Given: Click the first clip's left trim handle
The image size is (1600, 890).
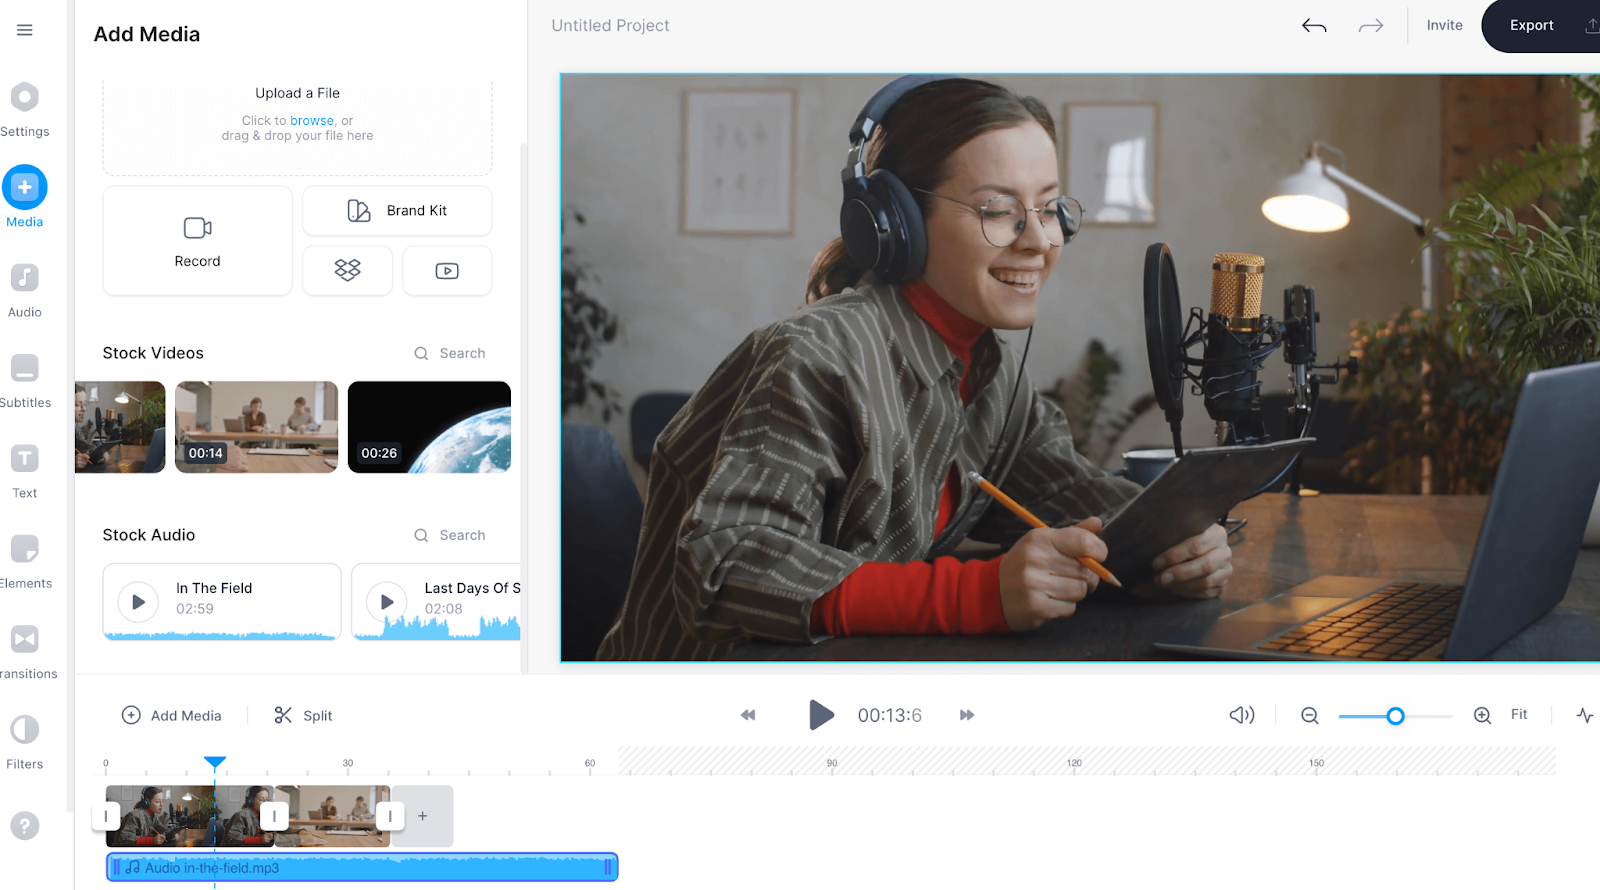Looking at the screenshot, I should pyautogui.click(x=106, y=816).
